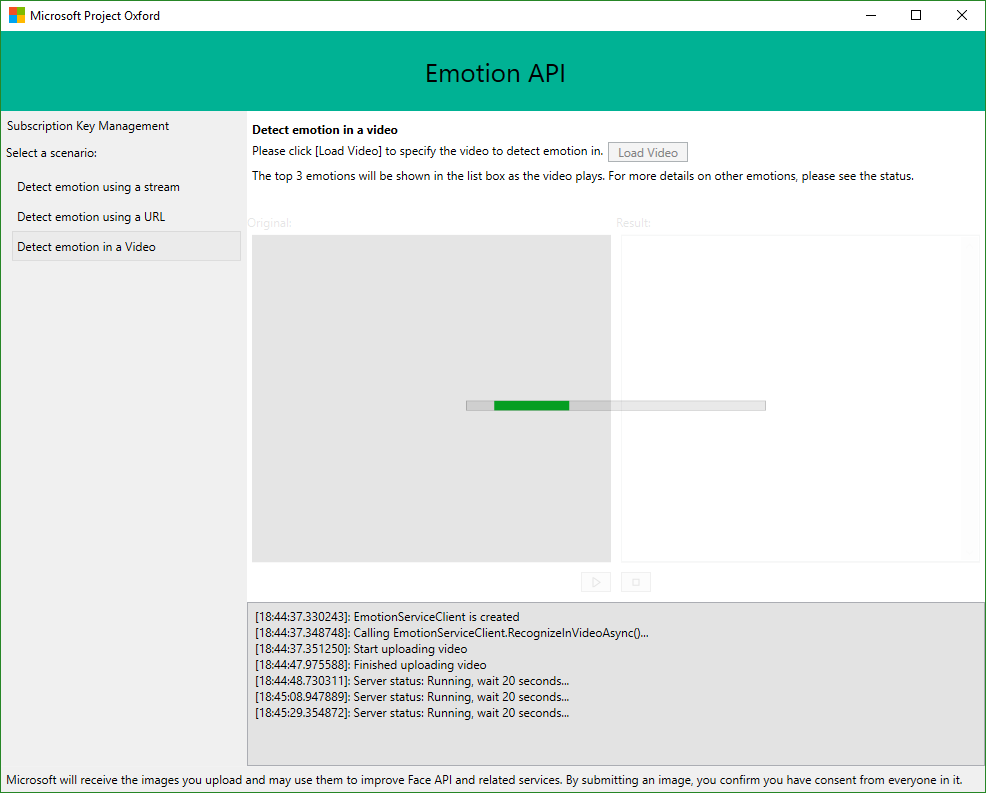Screen dimensions: 986x793
Task: Click the 18:45:29 Server status log line
Action: click(x=412, y=713)
